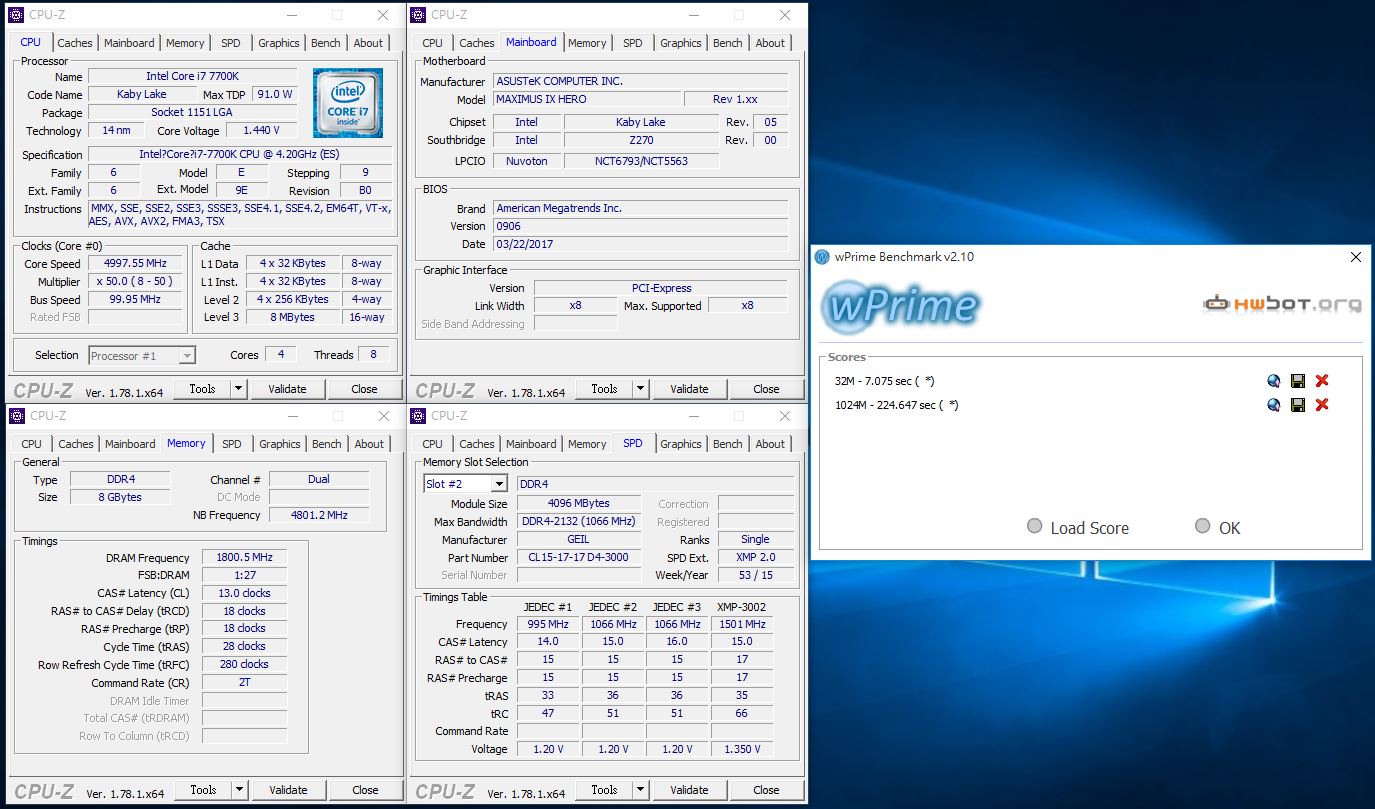Click the 1024M - 224.647 sec score entry
The height and width of the screenshot is (809, 1375).
(896, 405)
